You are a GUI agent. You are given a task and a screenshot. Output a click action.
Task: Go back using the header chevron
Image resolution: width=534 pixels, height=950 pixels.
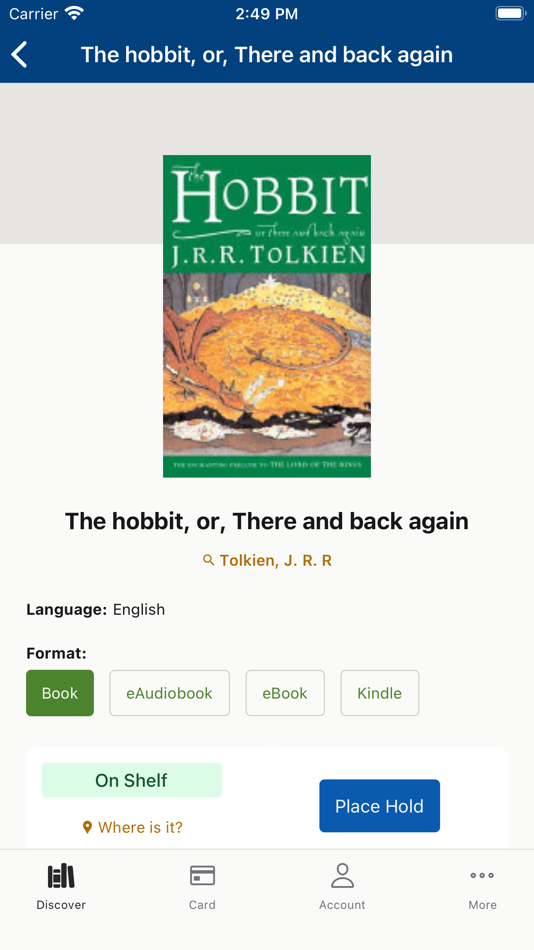(19, 55)
